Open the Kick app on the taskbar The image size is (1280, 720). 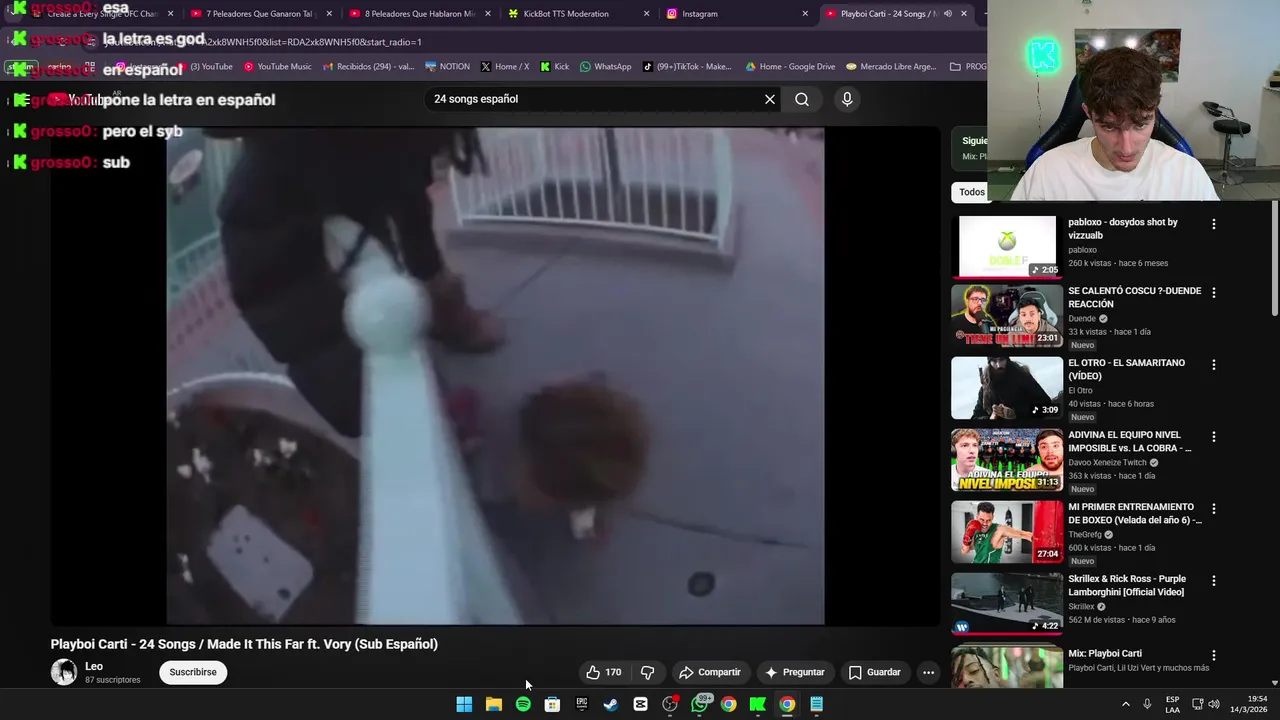(x=758, y=704)
